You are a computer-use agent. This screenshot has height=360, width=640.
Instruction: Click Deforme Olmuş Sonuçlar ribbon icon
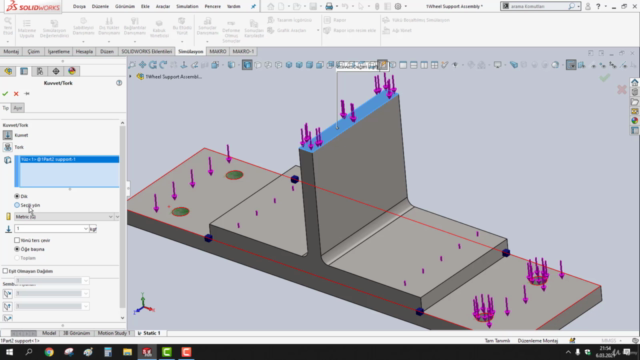(x=231, y=31)
